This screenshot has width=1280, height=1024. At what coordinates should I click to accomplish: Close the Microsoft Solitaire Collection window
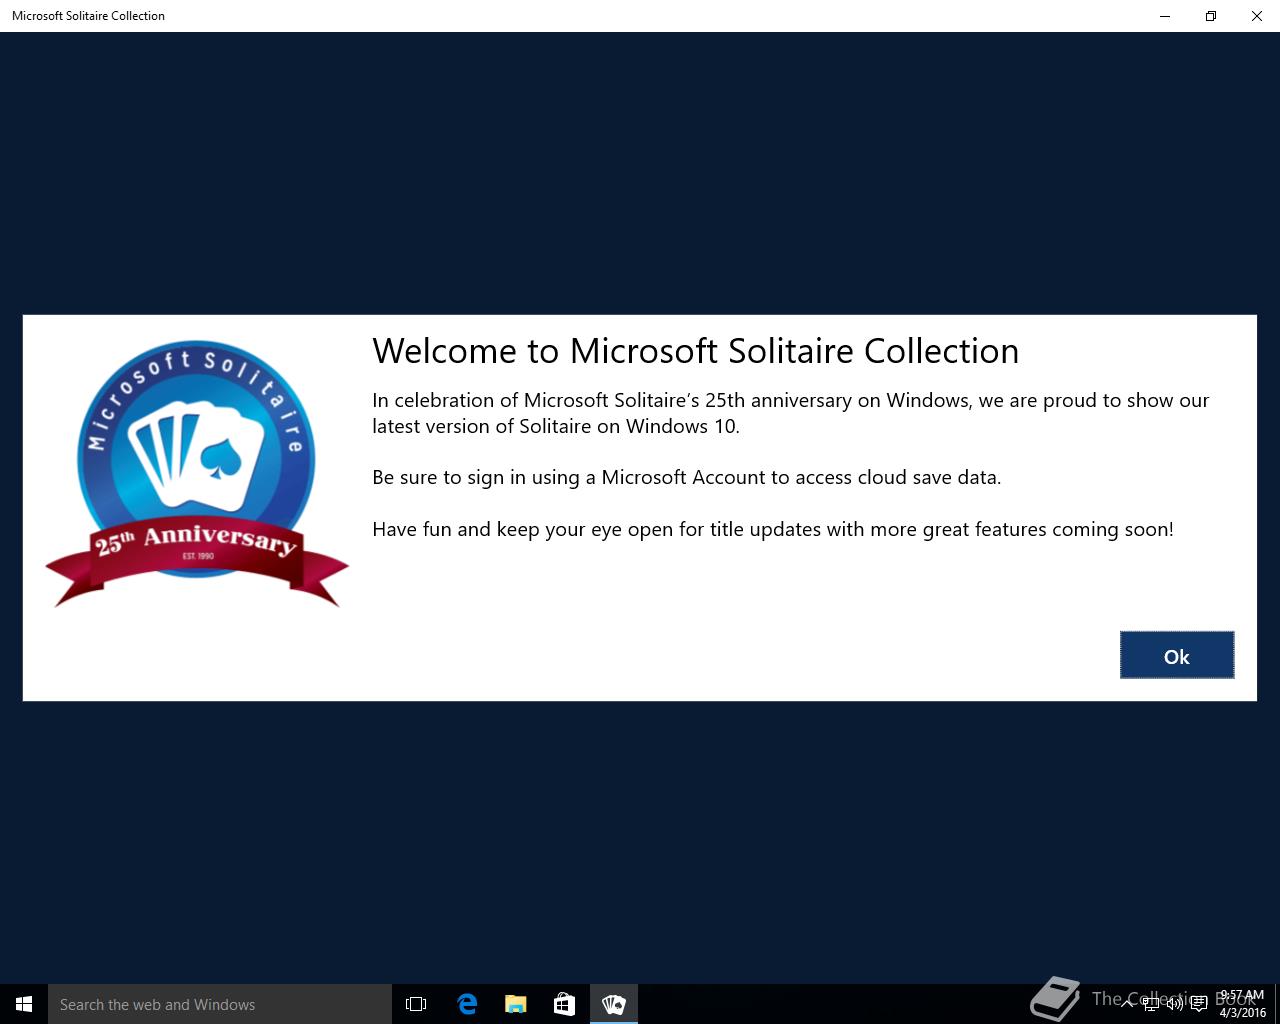tap(1257, 16)
